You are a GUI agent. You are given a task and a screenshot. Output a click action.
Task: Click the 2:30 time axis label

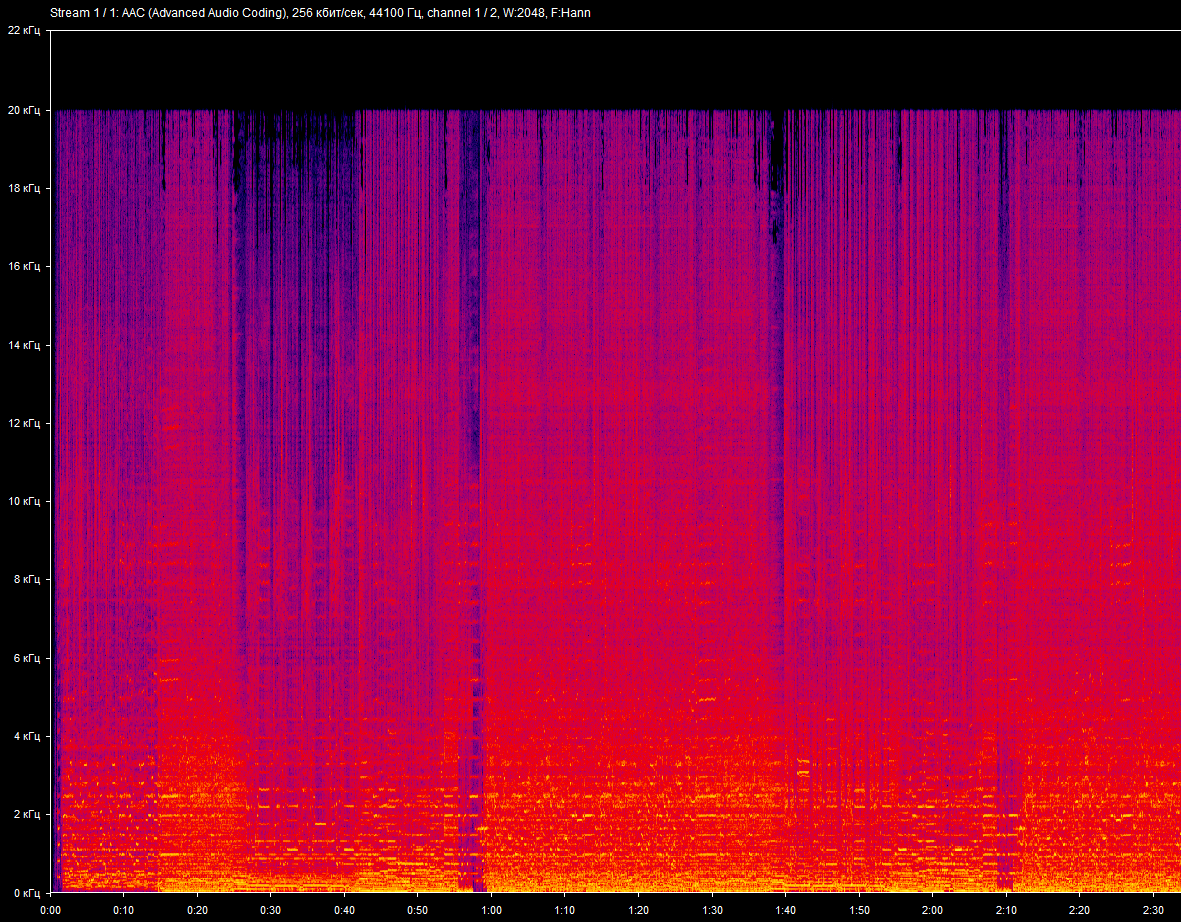(x=1153, y=910)
